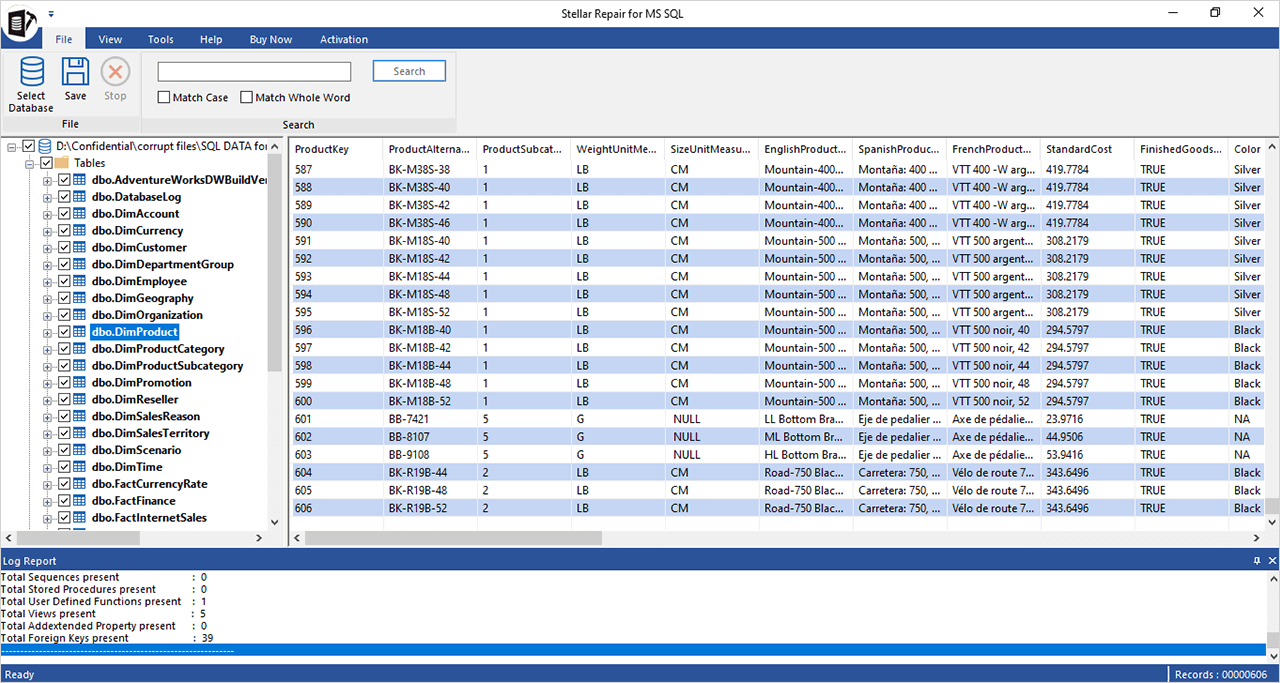Expand the dbo.DimGeography tree node
The width and height of the screenshot is (1280, 683).
(x=47, y=298)
